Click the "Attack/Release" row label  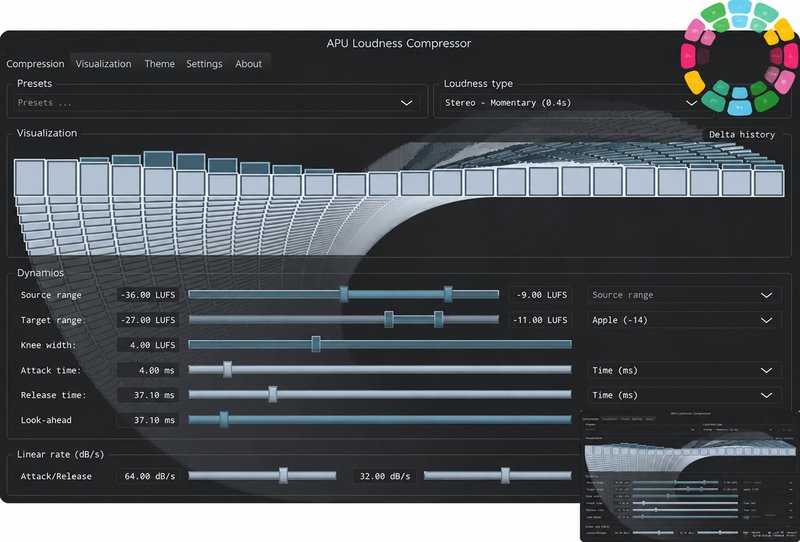pos(56,476)
